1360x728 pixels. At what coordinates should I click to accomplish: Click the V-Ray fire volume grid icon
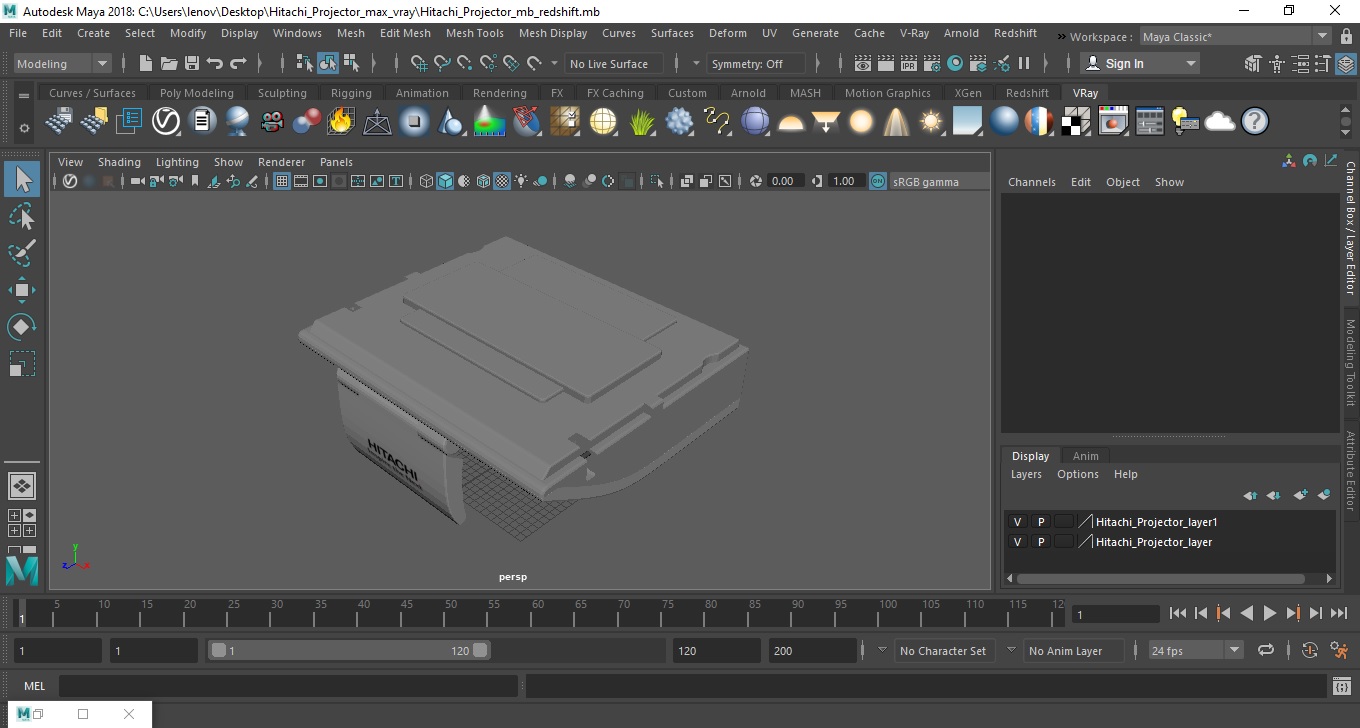341,122
